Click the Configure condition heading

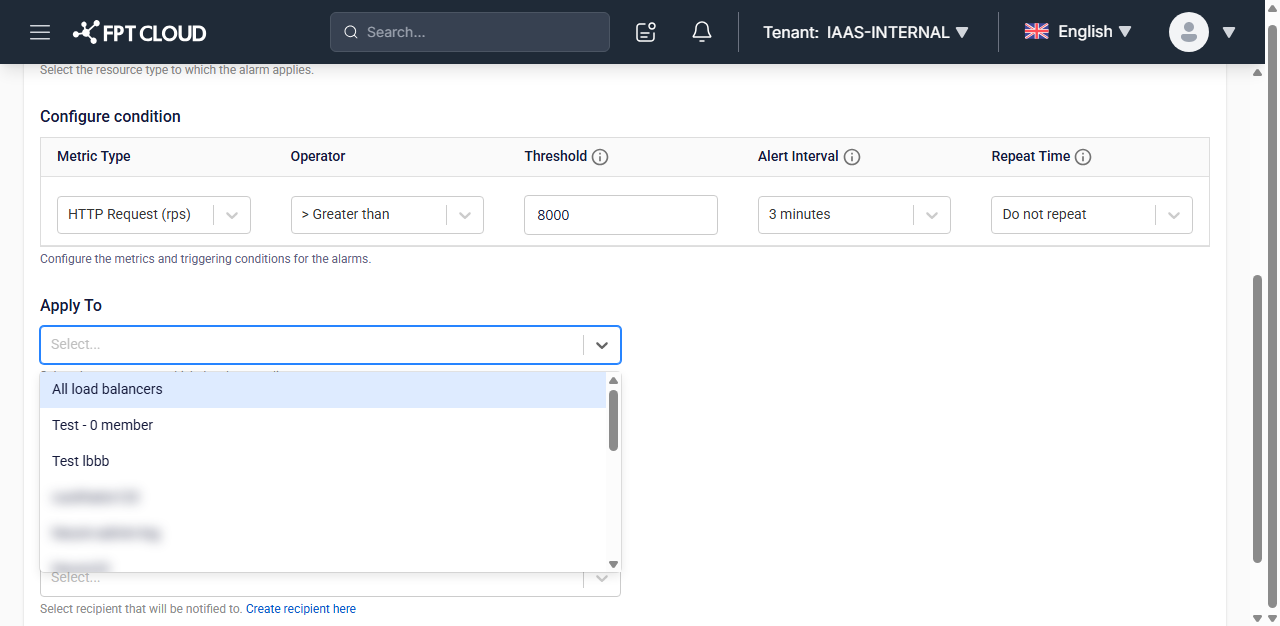pyautogui.click(x=111, y=117)
